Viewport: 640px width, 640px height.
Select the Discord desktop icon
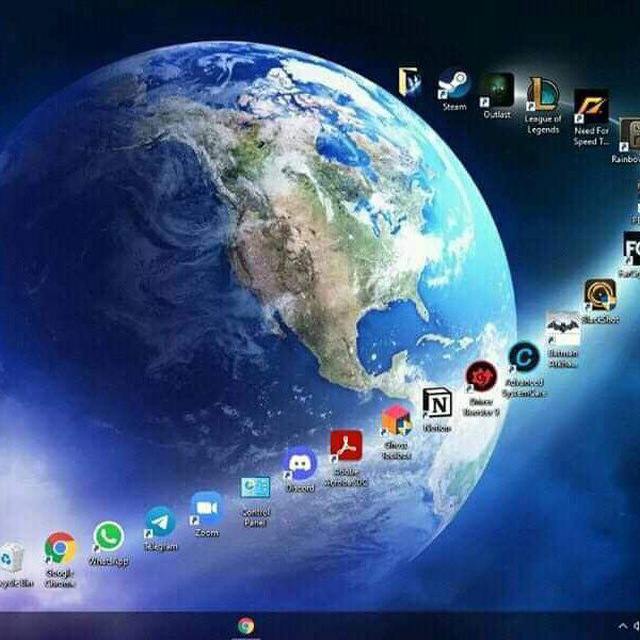pos(300,463)
